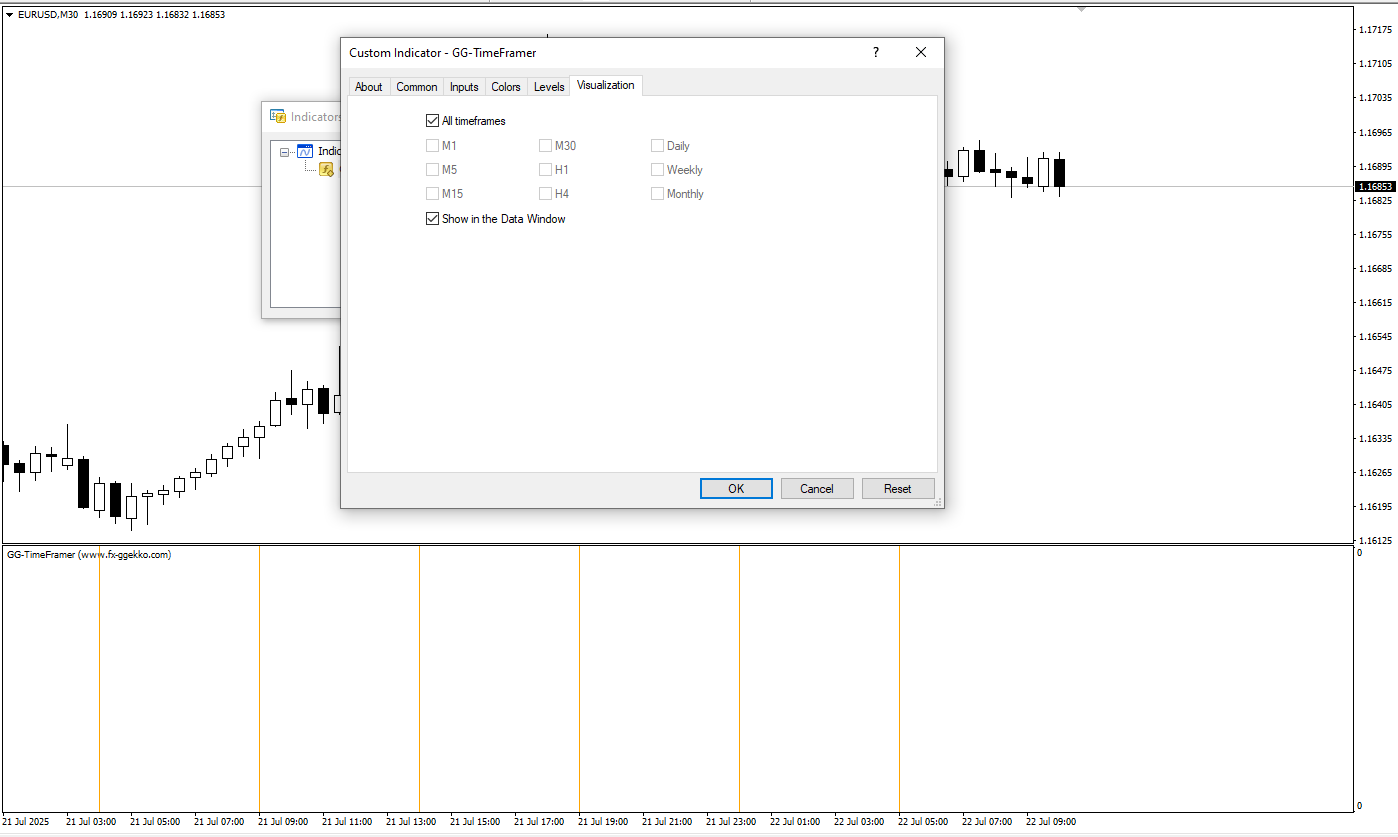Select the indicator window chart icon in tree
The image size is (1398, 837).
[x=305, y=152]
